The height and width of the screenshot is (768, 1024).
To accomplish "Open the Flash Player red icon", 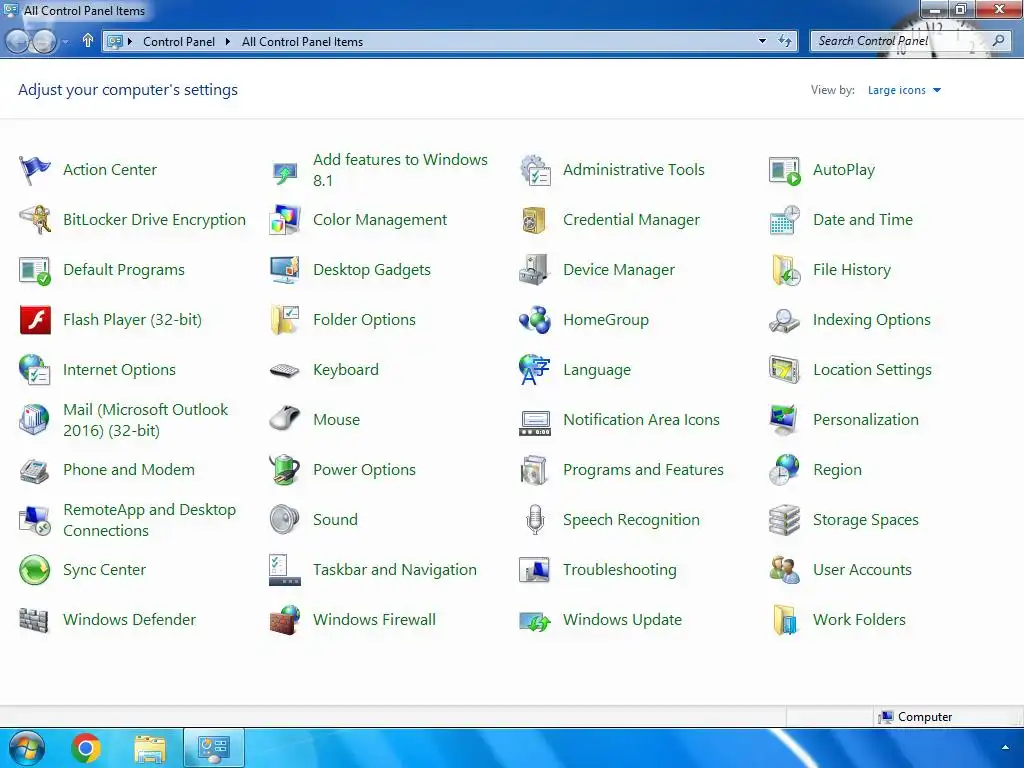I will coord(35,320).
